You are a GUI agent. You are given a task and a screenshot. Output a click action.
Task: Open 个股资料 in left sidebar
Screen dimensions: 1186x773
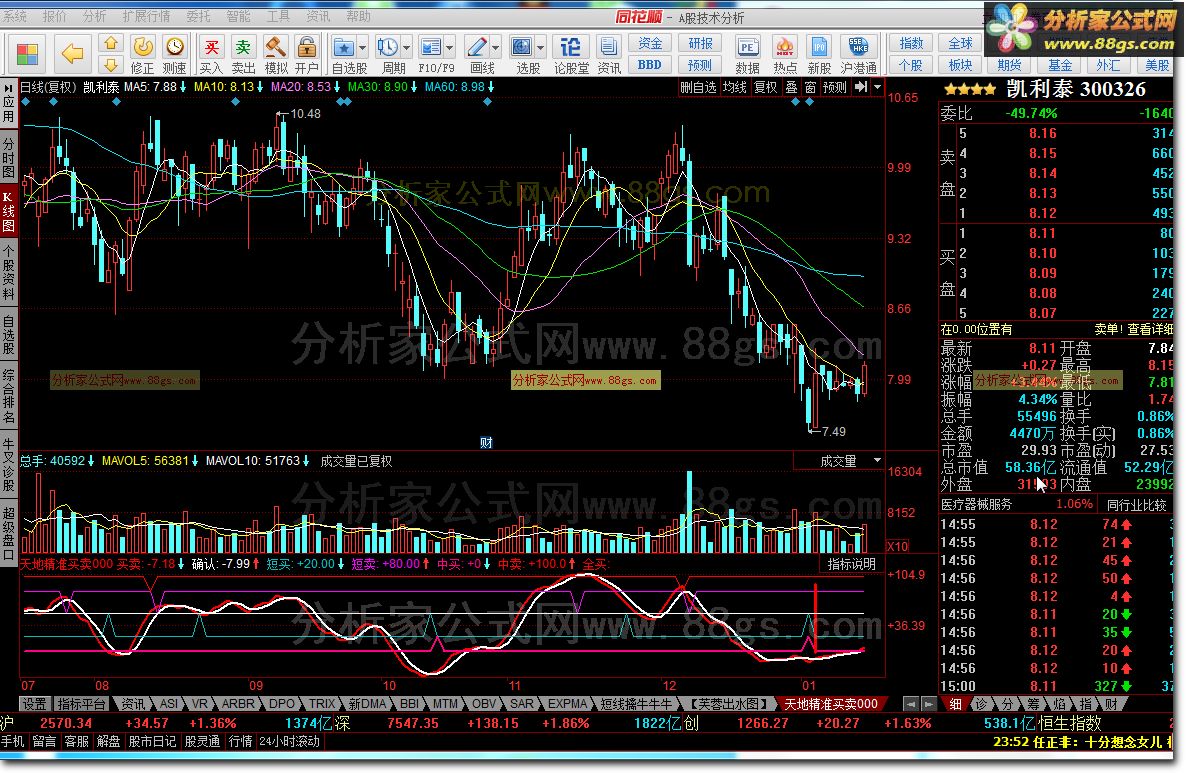coord(8,273)
